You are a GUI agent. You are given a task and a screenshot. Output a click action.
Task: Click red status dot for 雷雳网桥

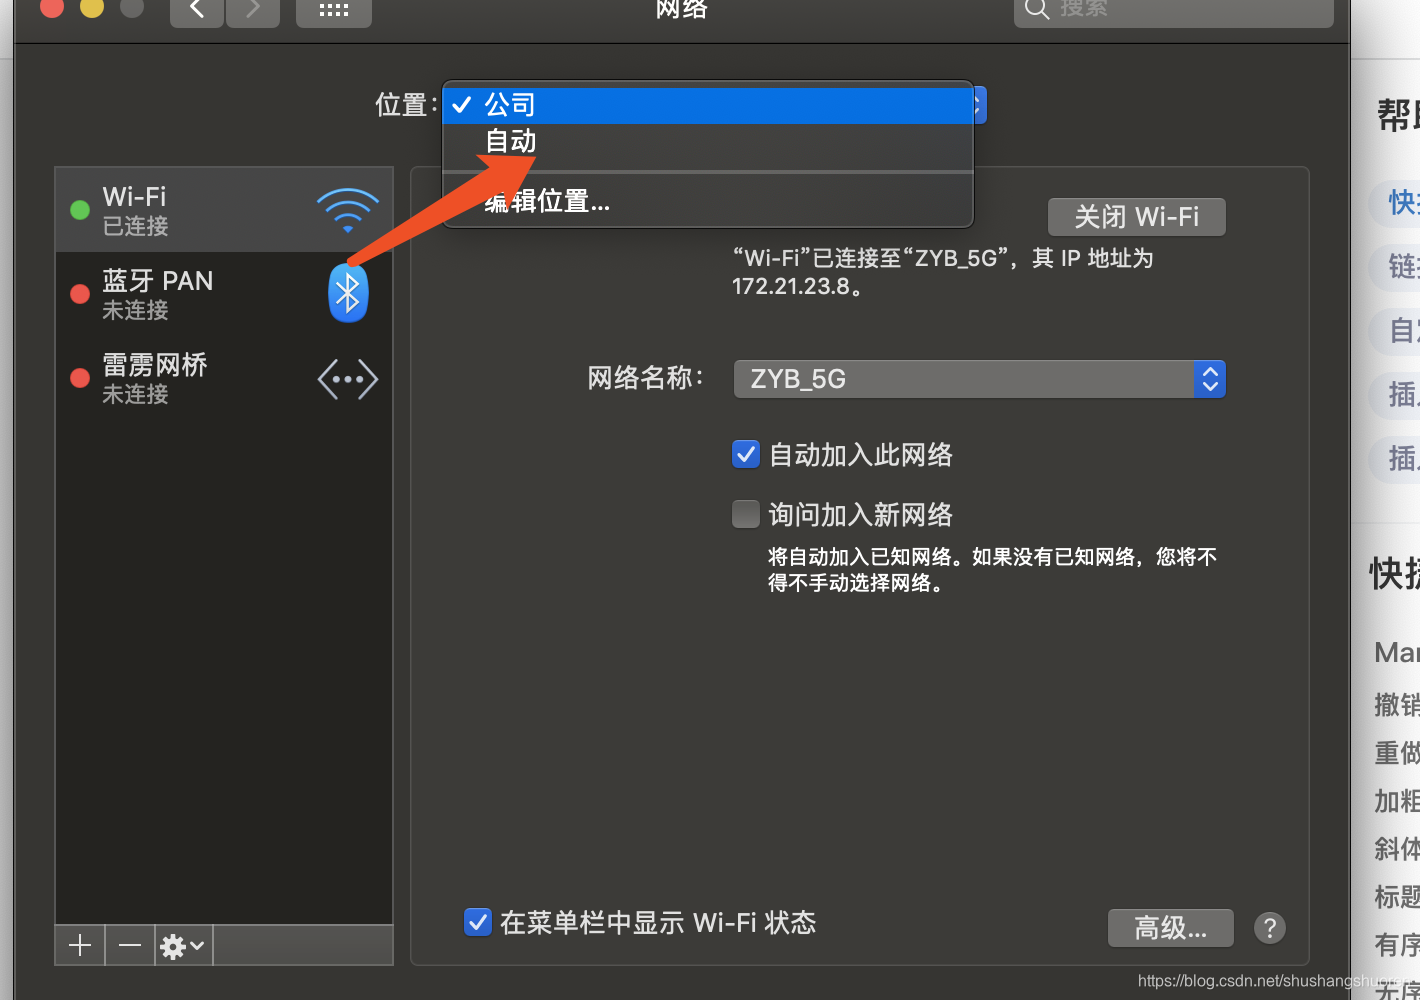pos(80,378)
